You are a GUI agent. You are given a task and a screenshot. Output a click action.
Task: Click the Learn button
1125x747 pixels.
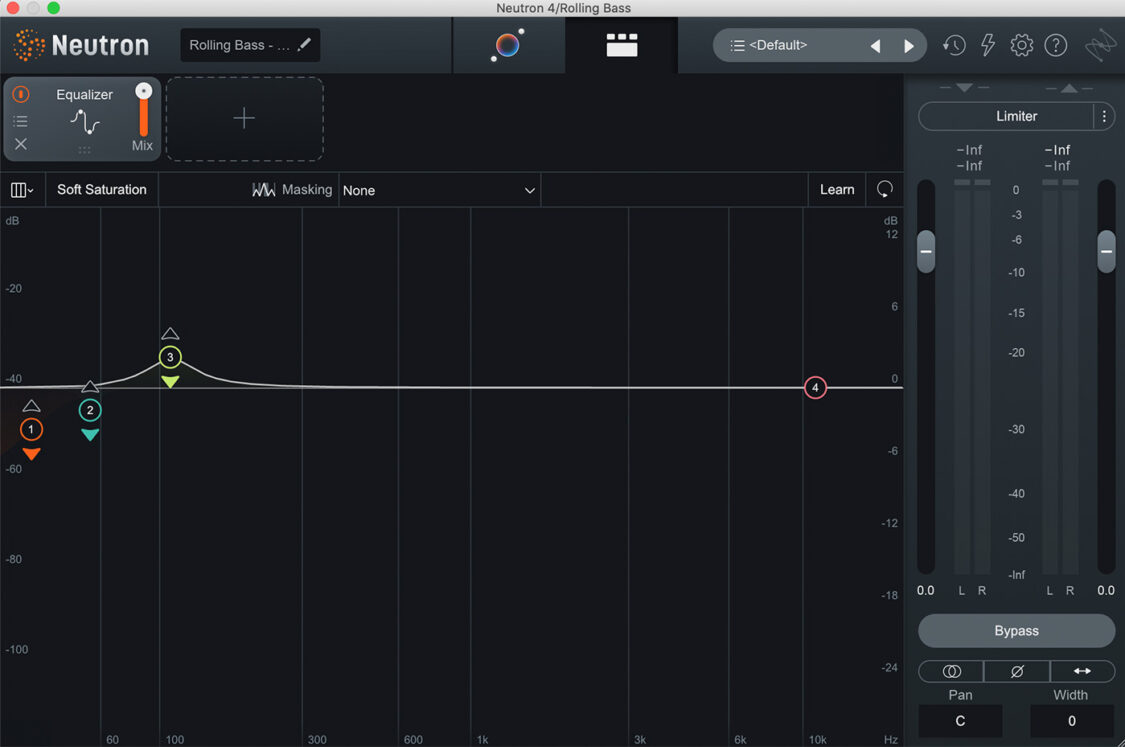tap(837, 189)
